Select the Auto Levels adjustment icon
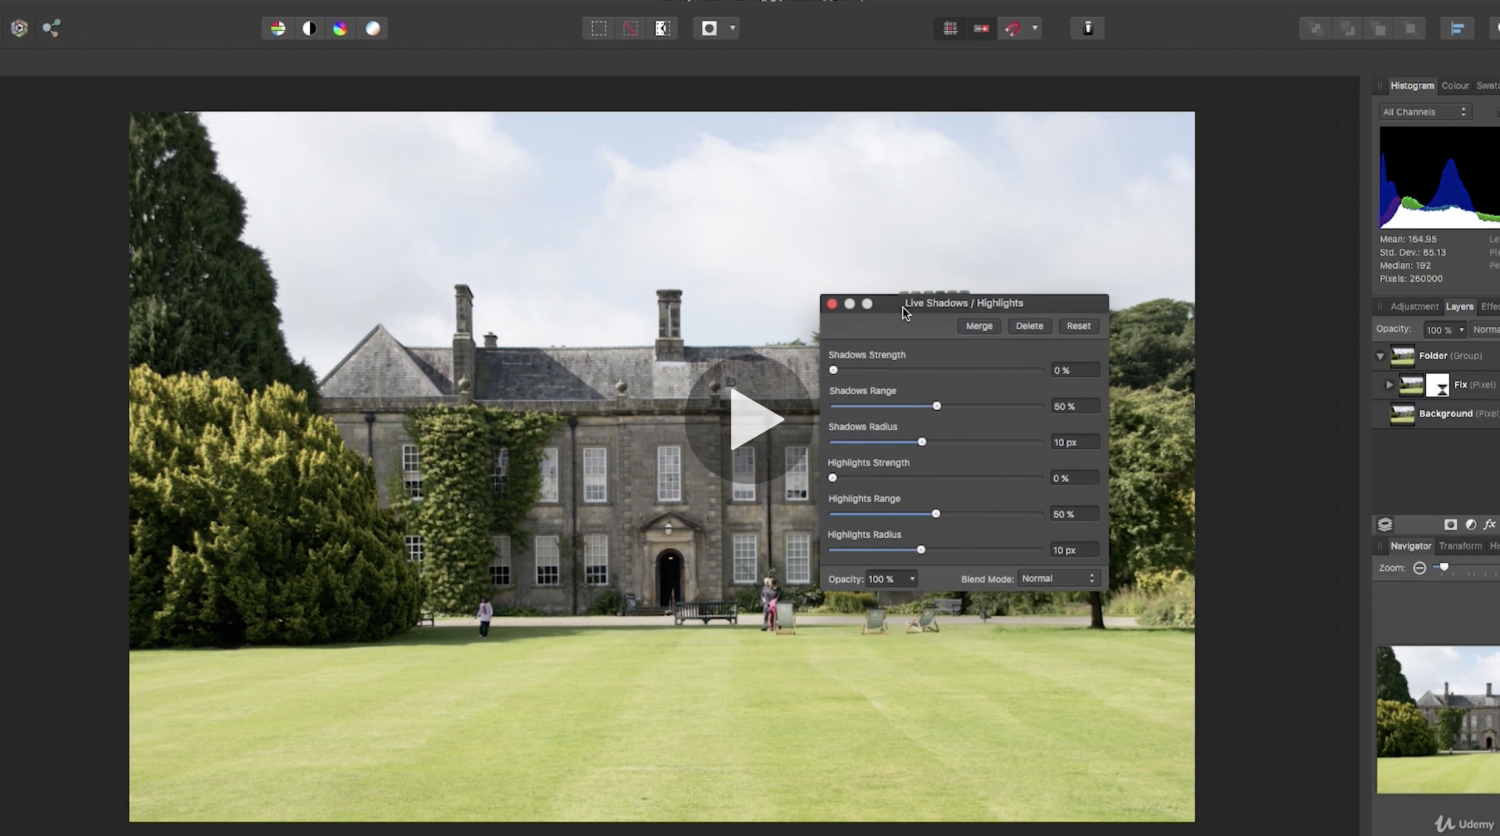 277,28
